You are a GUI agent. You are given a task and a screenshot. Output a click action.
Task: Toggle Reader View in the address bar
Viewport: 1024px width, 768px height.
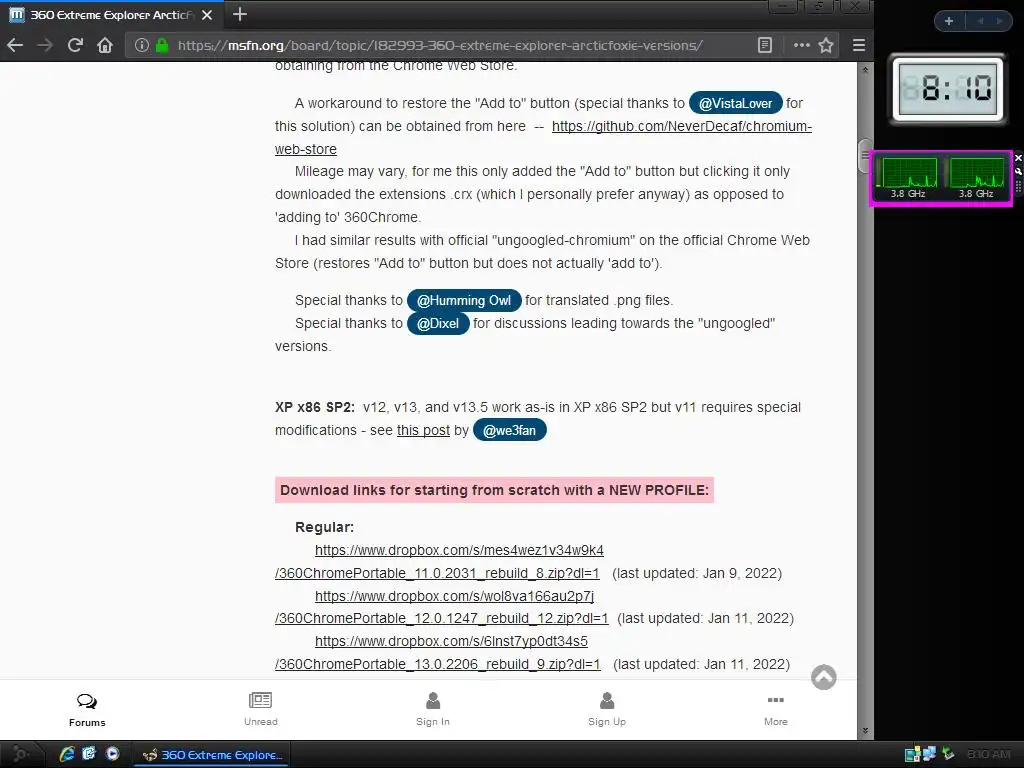click(x=765, y=45)
